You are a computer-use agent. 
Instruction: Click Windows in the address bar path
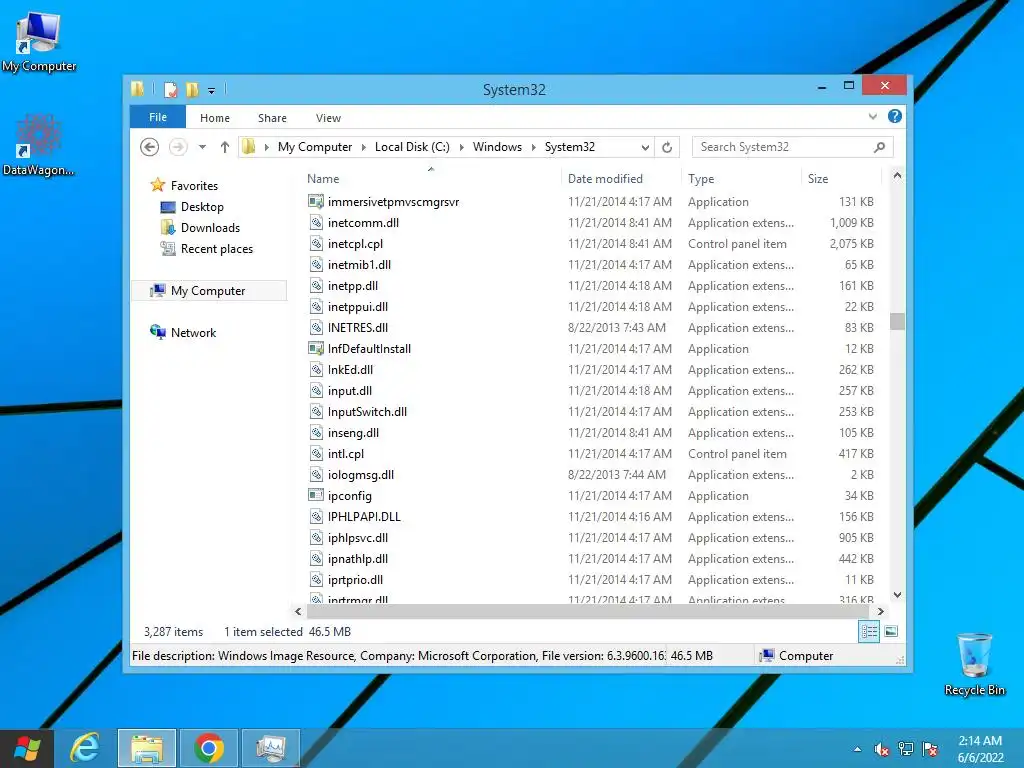tap(497, 147)
